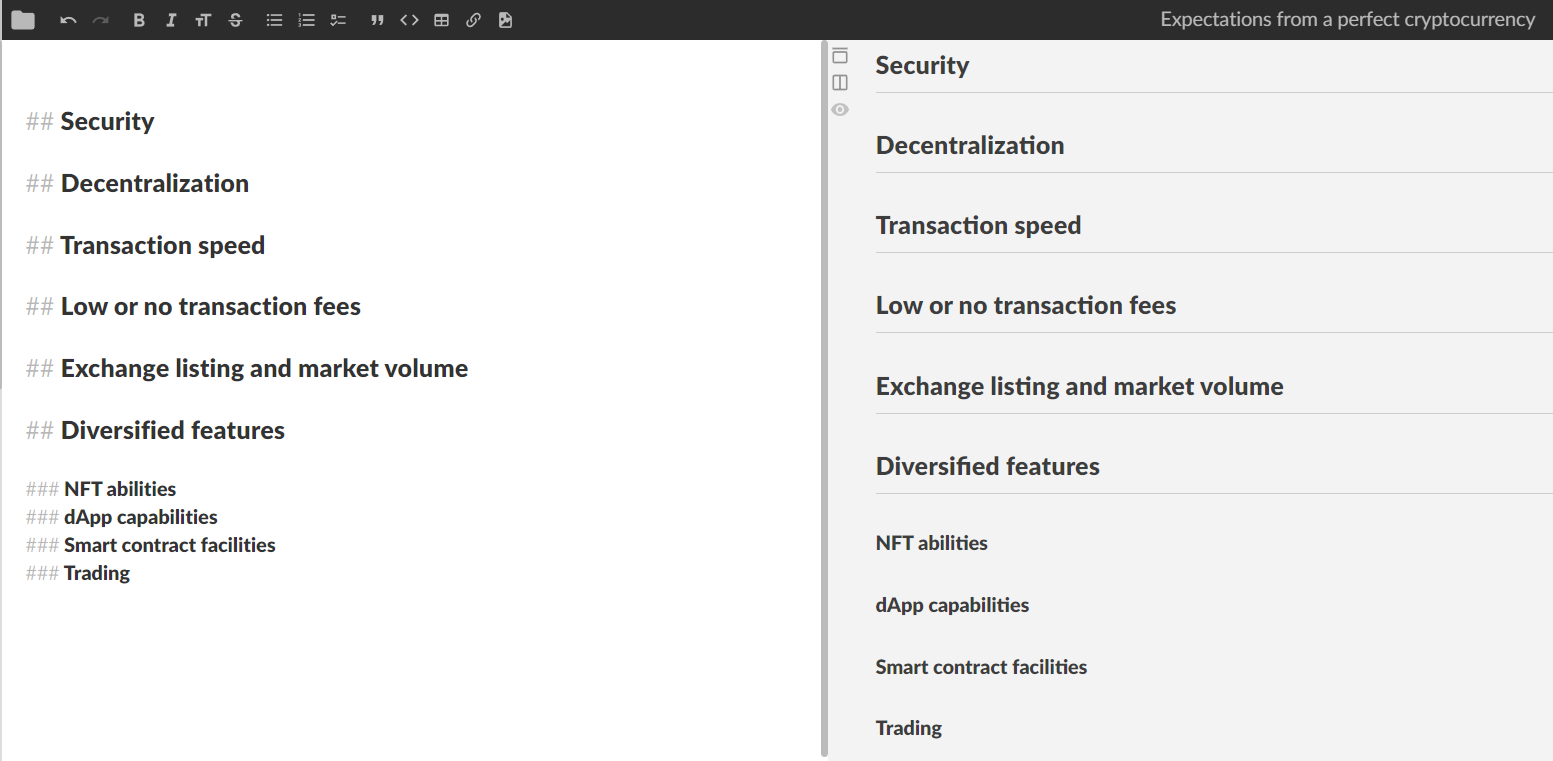Click 'dApp capabilities' in preview pane

952,605
